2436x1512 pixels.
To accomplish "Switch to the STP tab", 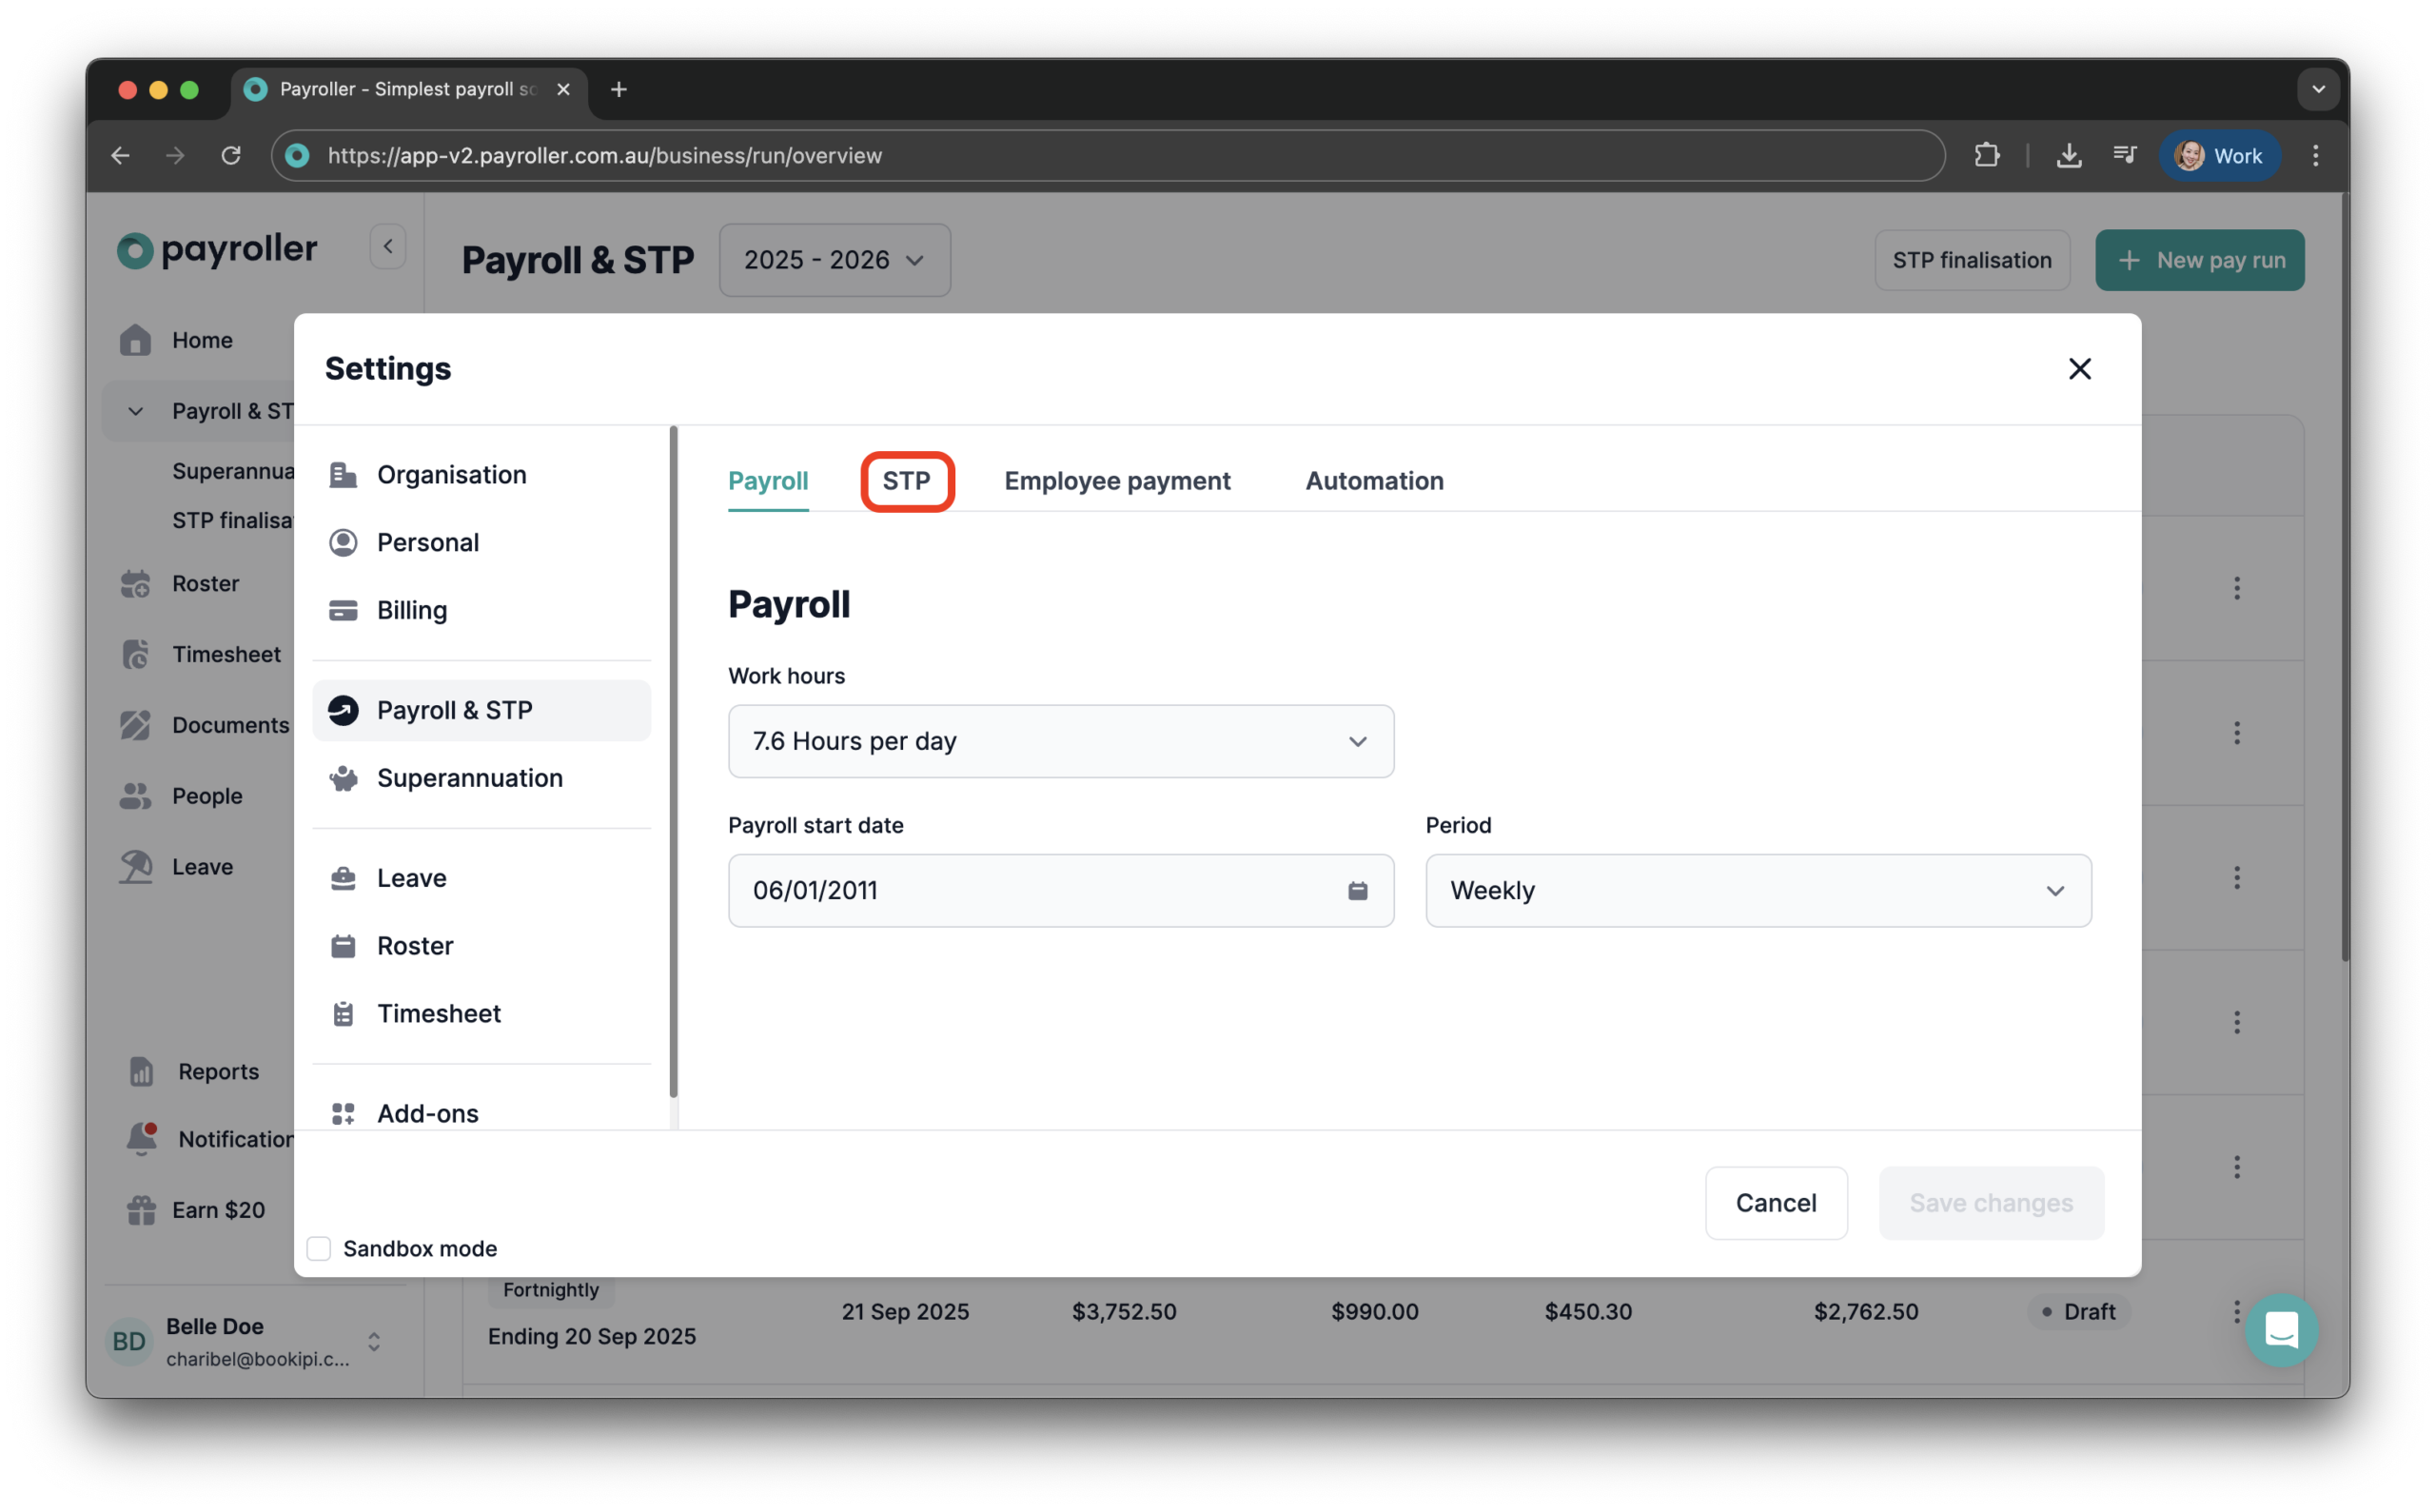I will pyautogui.click(x=907, y=481).
